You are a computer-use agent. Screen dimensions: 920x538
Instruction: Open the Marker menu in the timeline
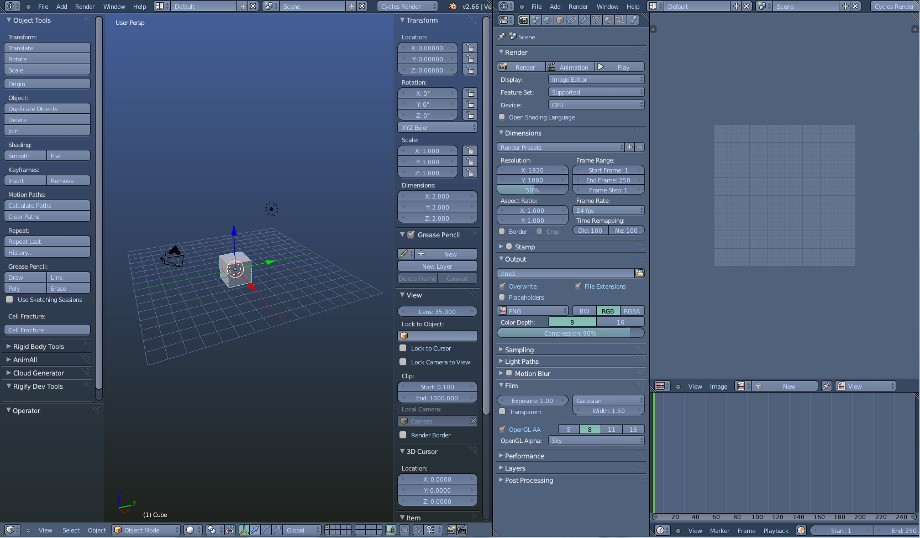pos(718,530)
